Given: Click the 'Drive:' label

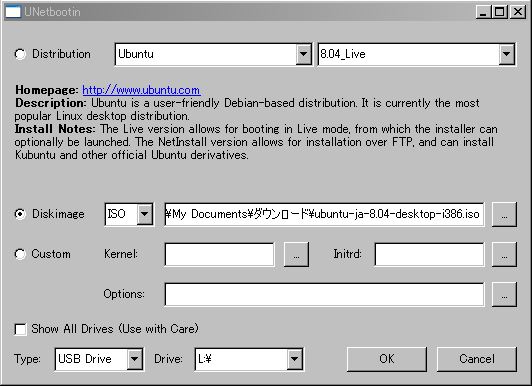Looking at the screenshot, I should tap(168, 359).
